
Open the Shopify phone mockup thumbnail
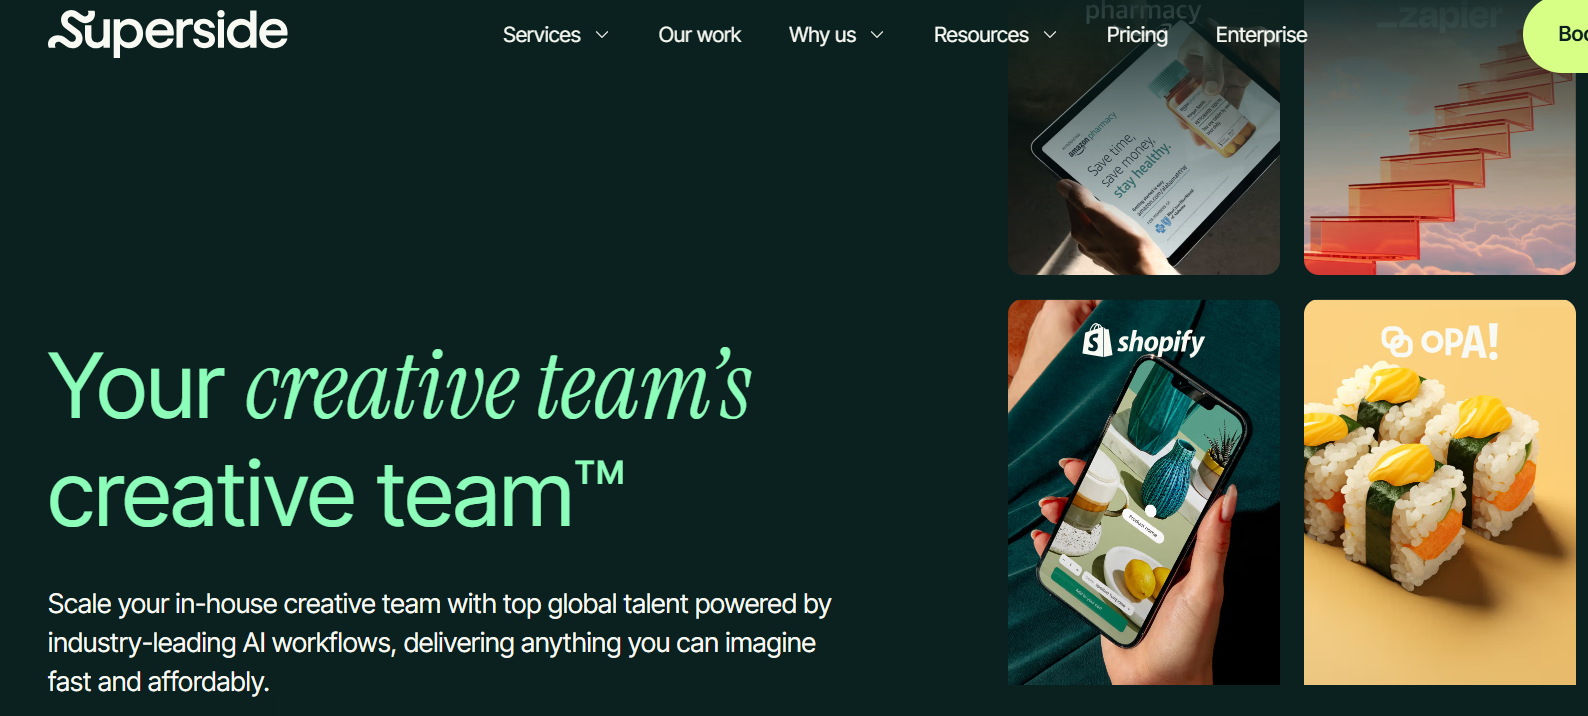(x=1144, y=492)
